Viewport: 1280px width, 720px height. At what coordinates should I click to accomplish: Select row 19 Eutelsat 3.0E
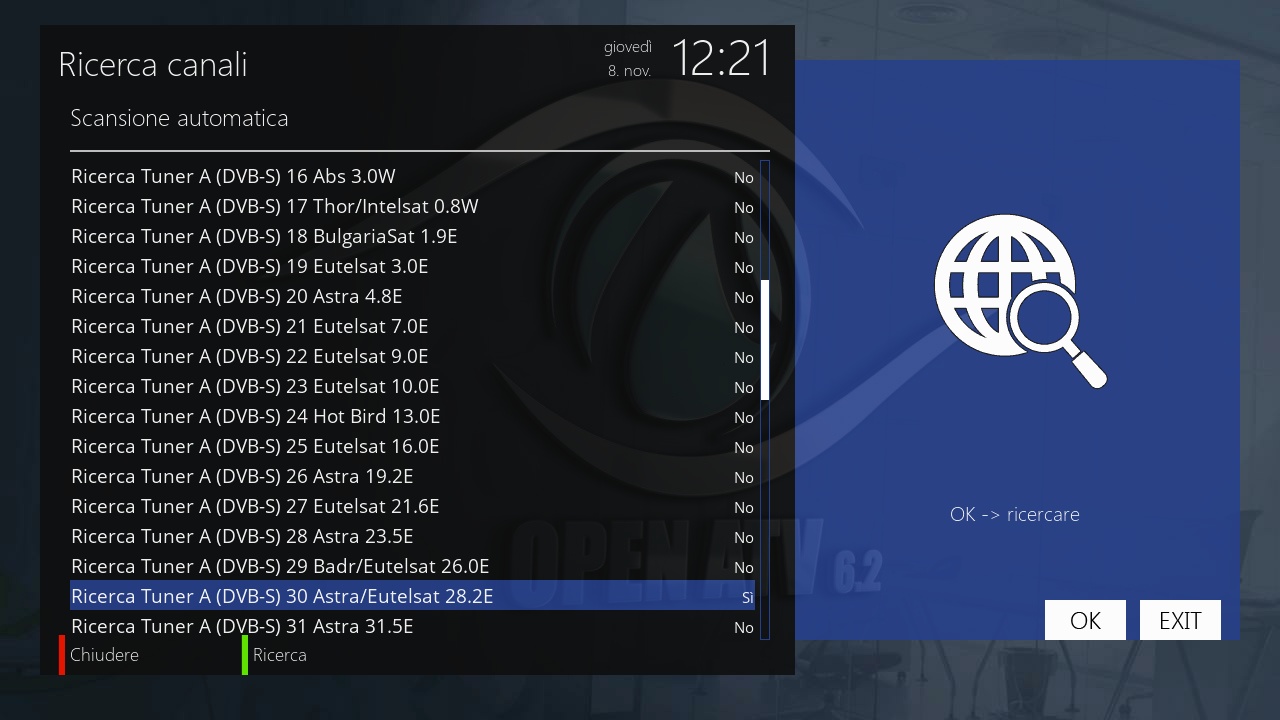click(412, 266)
